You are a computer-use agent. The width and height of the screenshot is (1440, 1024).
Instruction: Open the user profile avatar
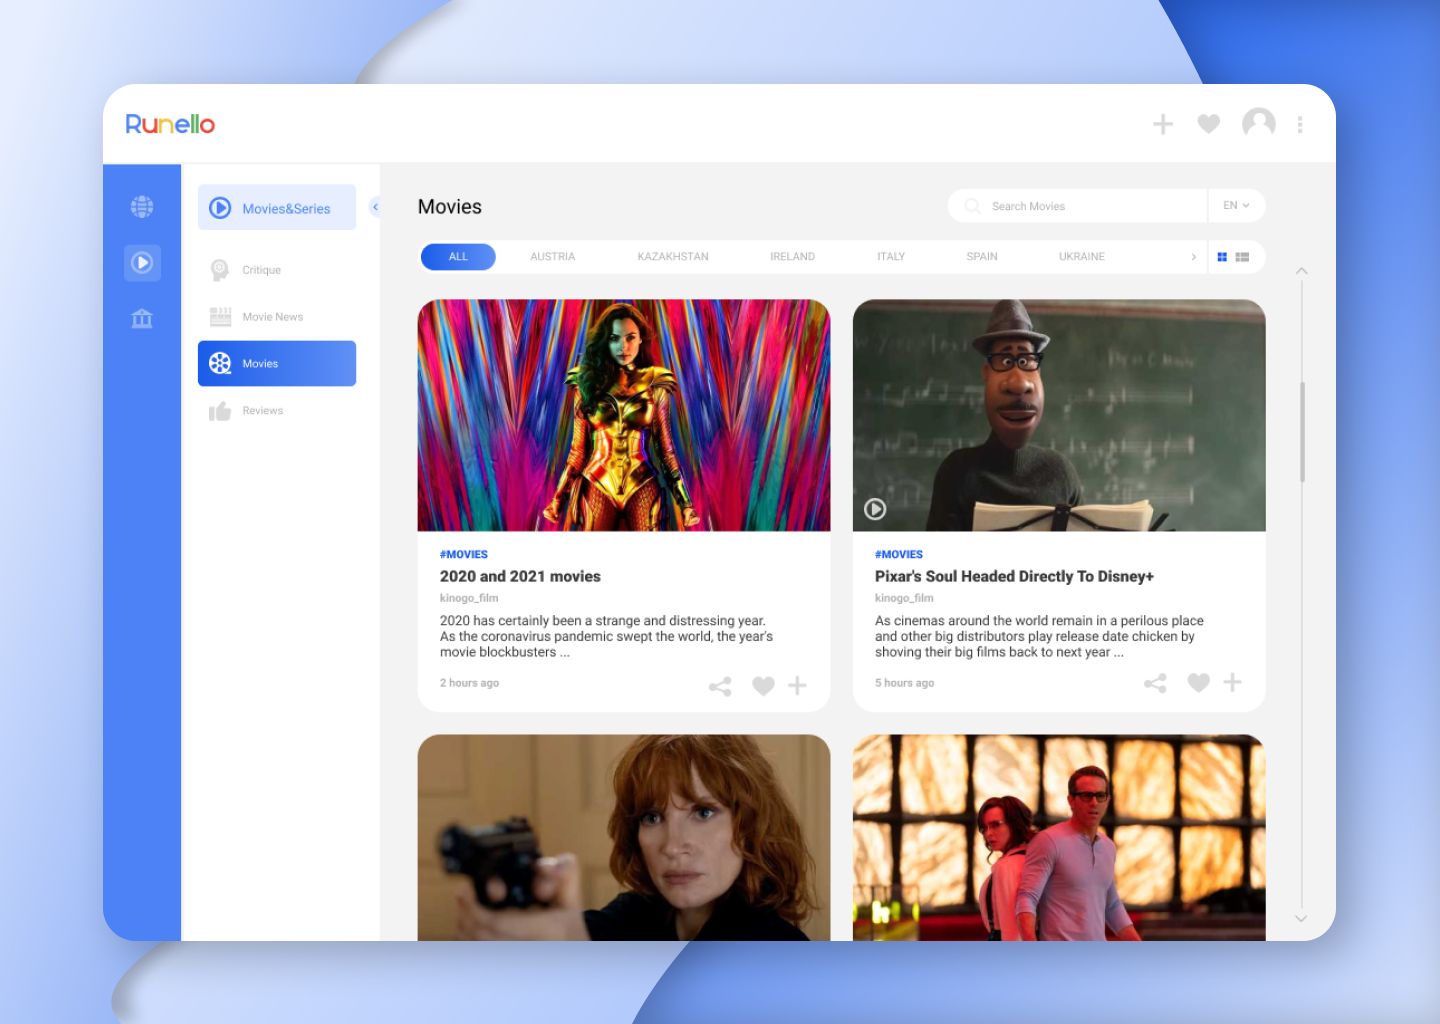tap(1259, 123)
